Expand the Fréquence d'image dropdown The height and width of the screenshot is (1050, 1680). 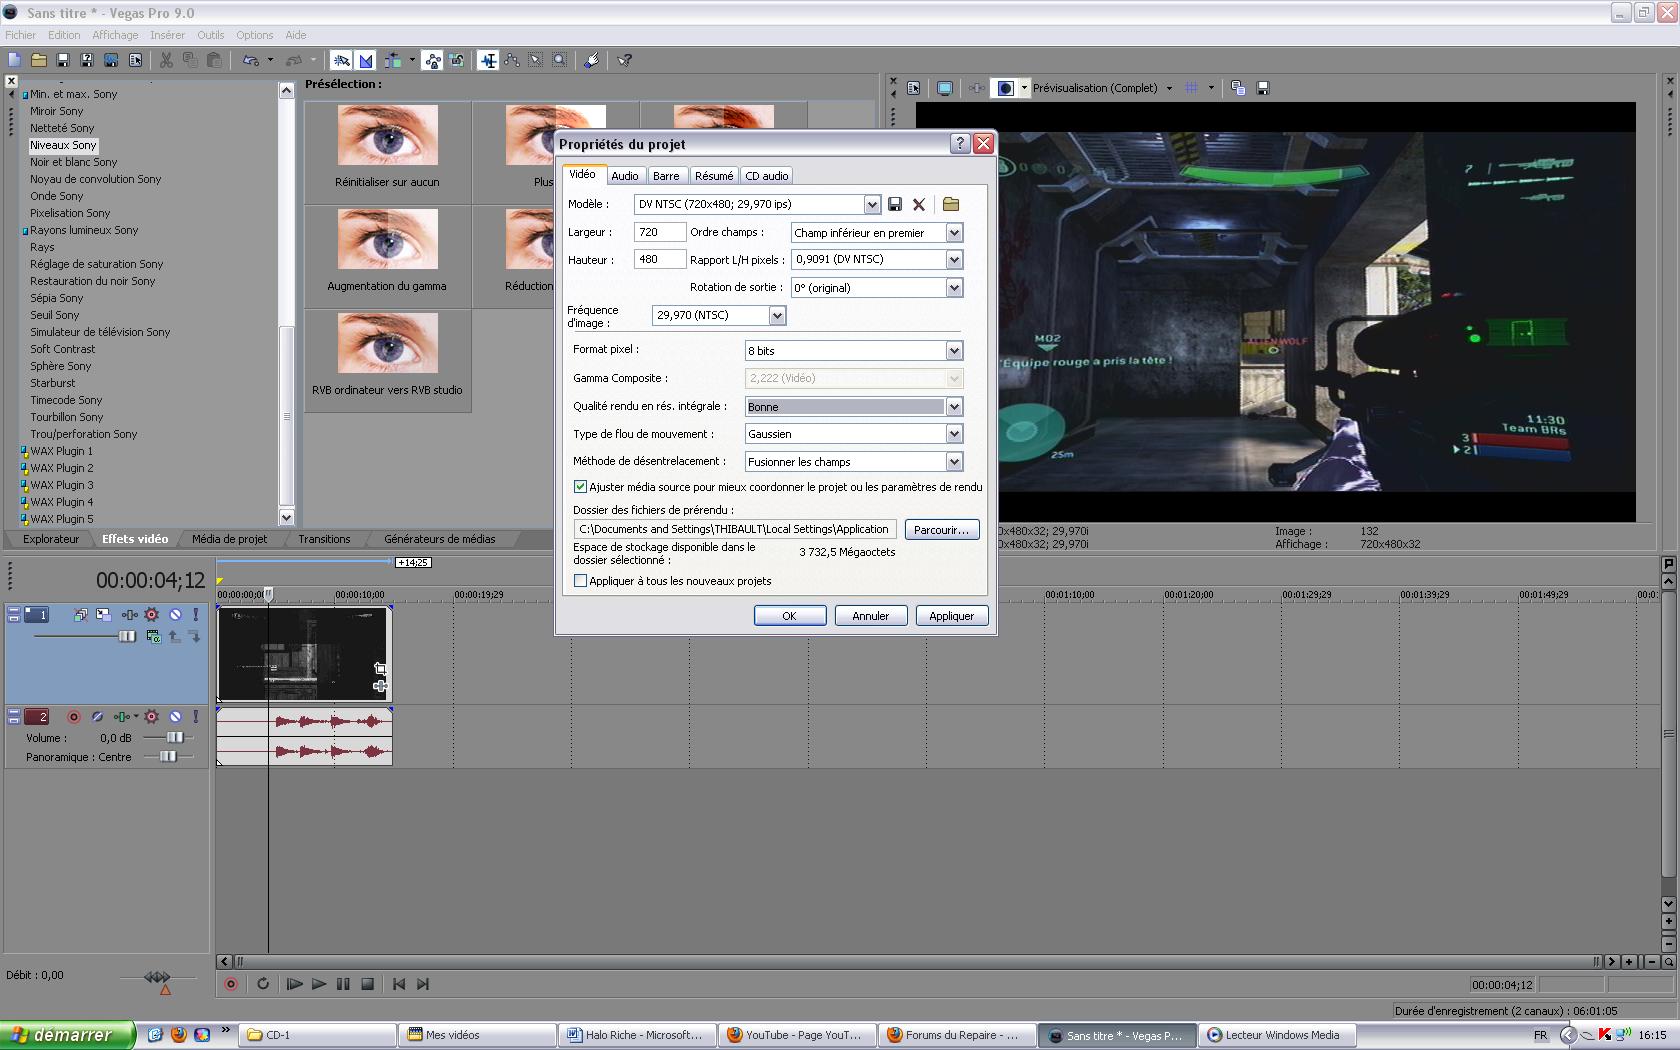[x=777, y=315]
